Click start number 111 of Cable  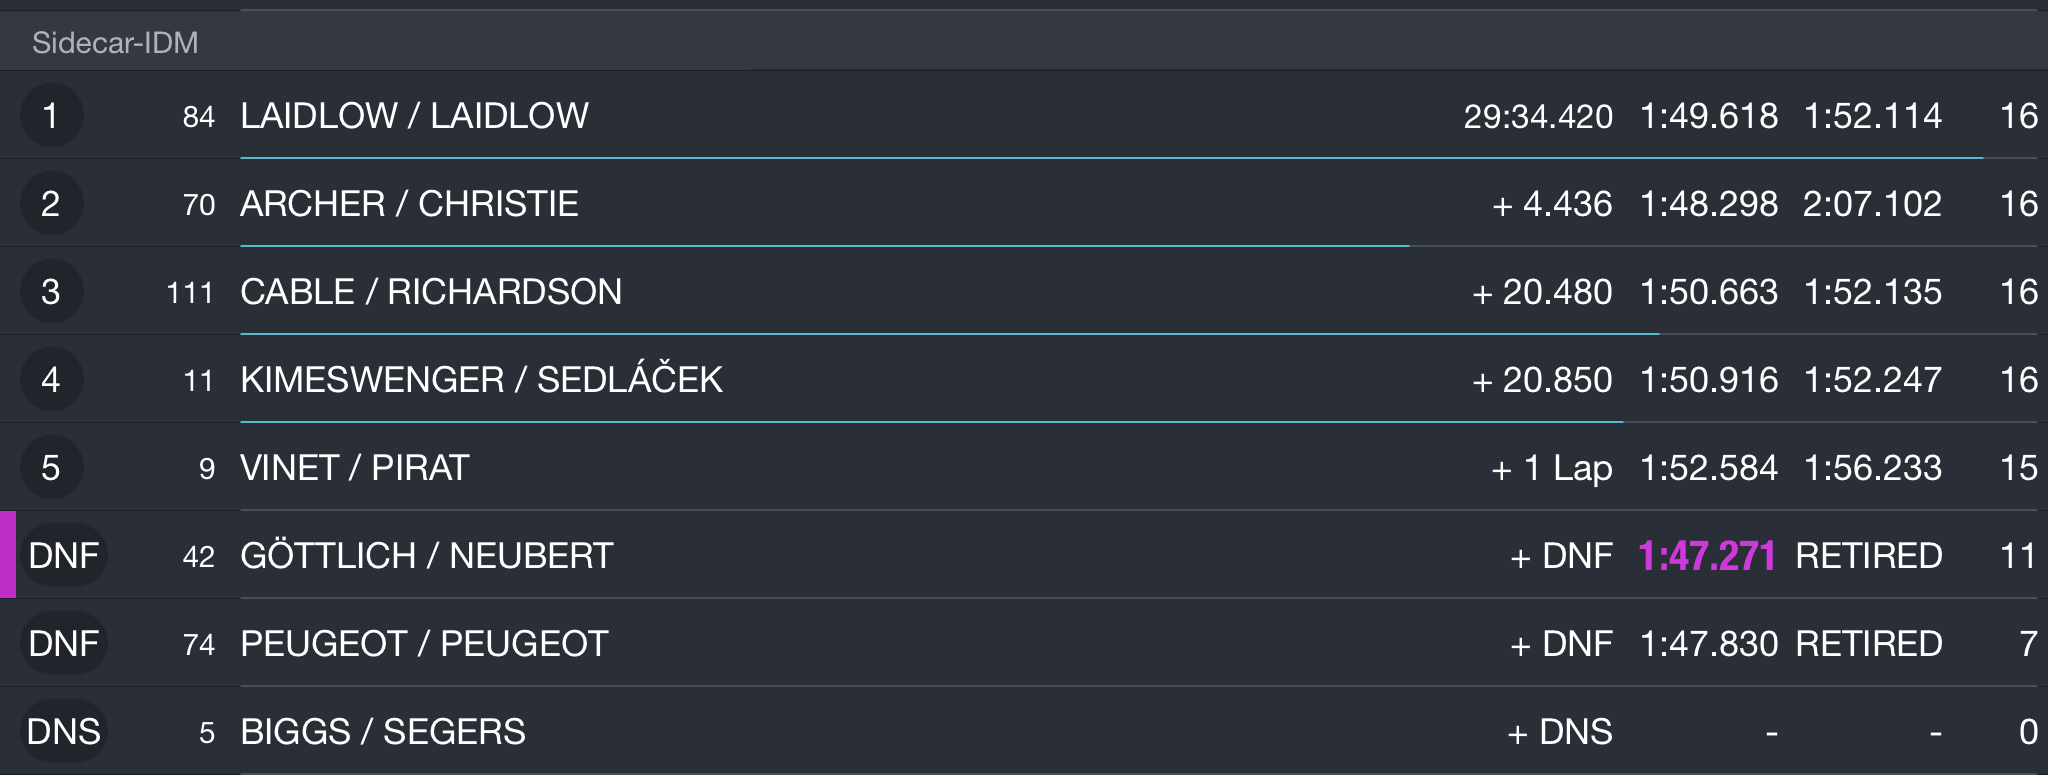[x=190, y=293]
